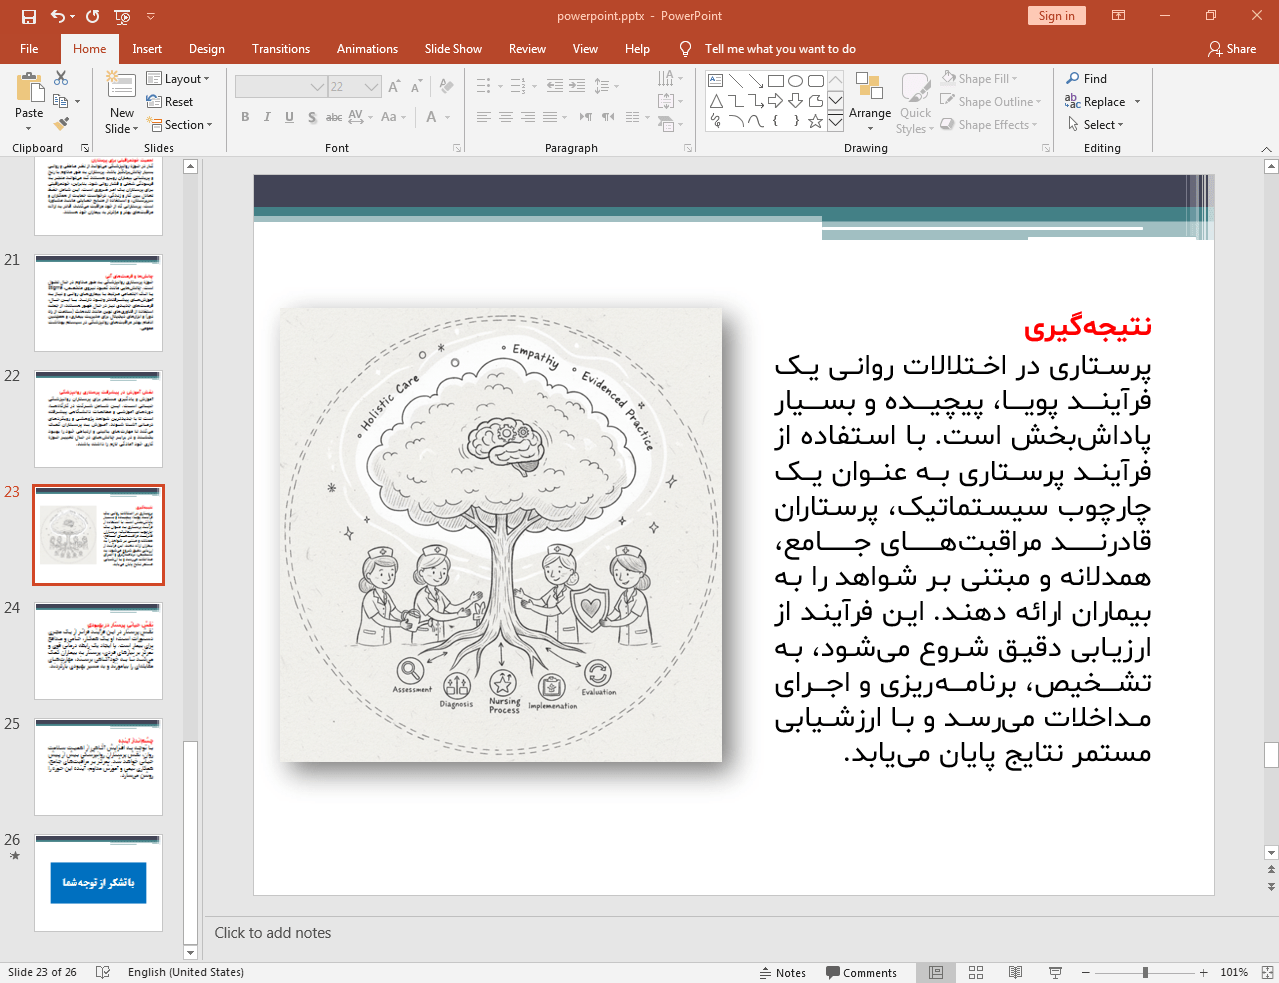Open the Animations tab
This screenshot has height=983, width=1279.
pos(367,49)
